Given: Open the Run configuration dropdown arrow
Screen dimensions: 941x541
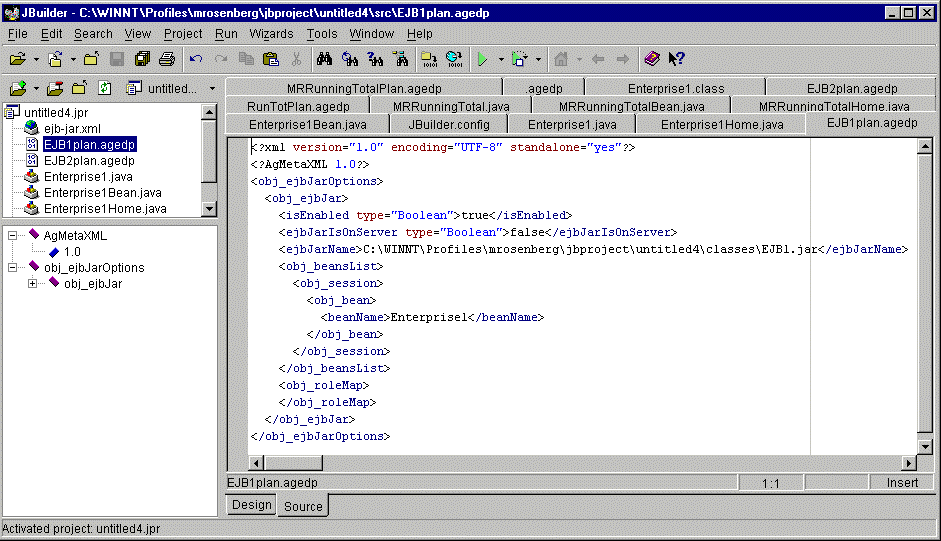Looking at the screenshot, I should (501, 59).
